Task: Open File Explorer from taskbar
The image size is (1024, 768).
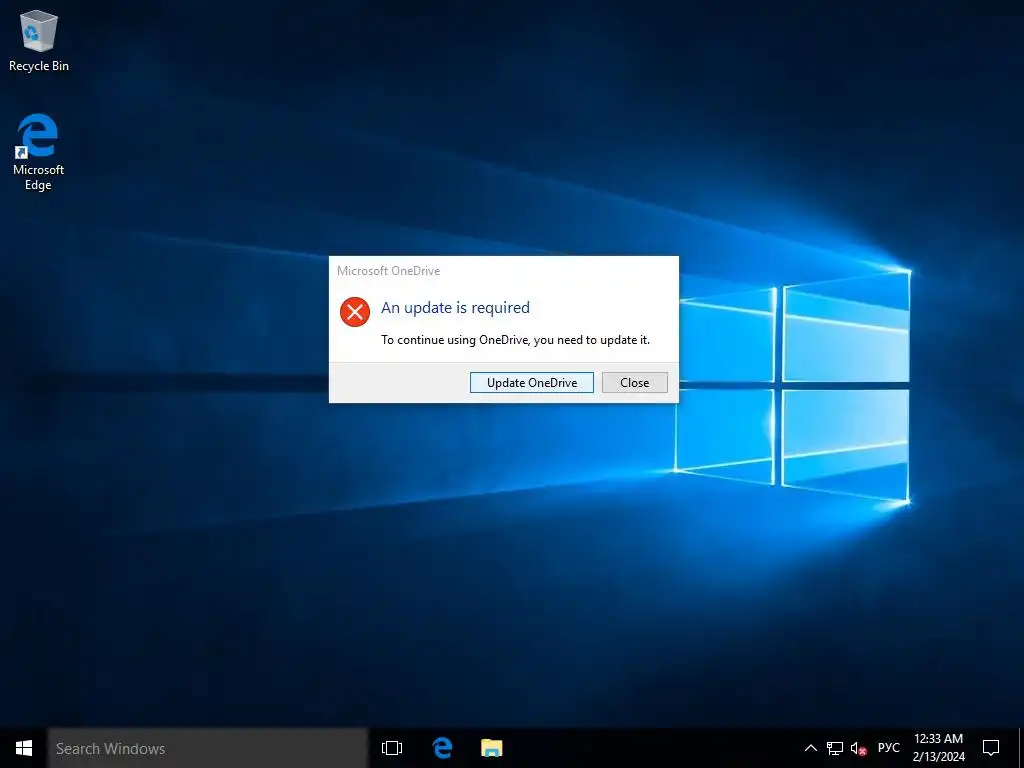Action: coord(492,748)
